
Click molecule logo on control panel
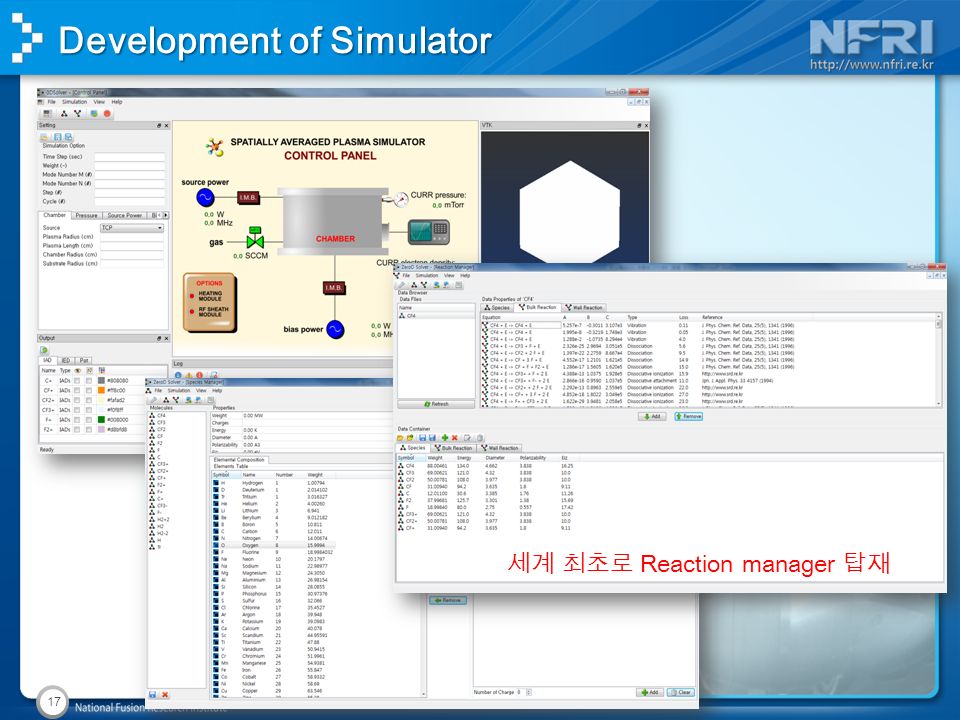point(214,148)
